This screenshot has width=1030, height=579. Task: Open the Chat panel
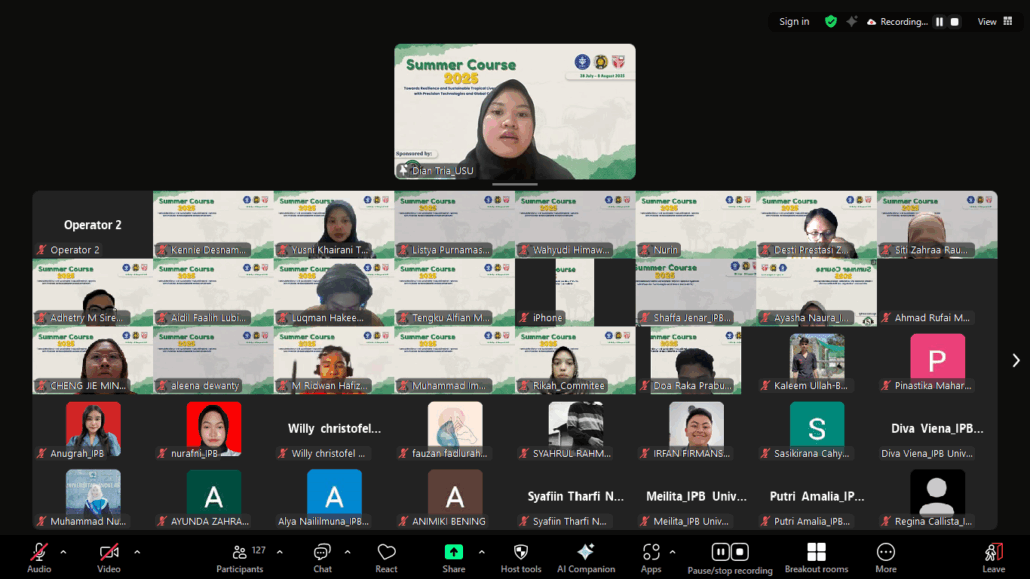tap(322, 553)
